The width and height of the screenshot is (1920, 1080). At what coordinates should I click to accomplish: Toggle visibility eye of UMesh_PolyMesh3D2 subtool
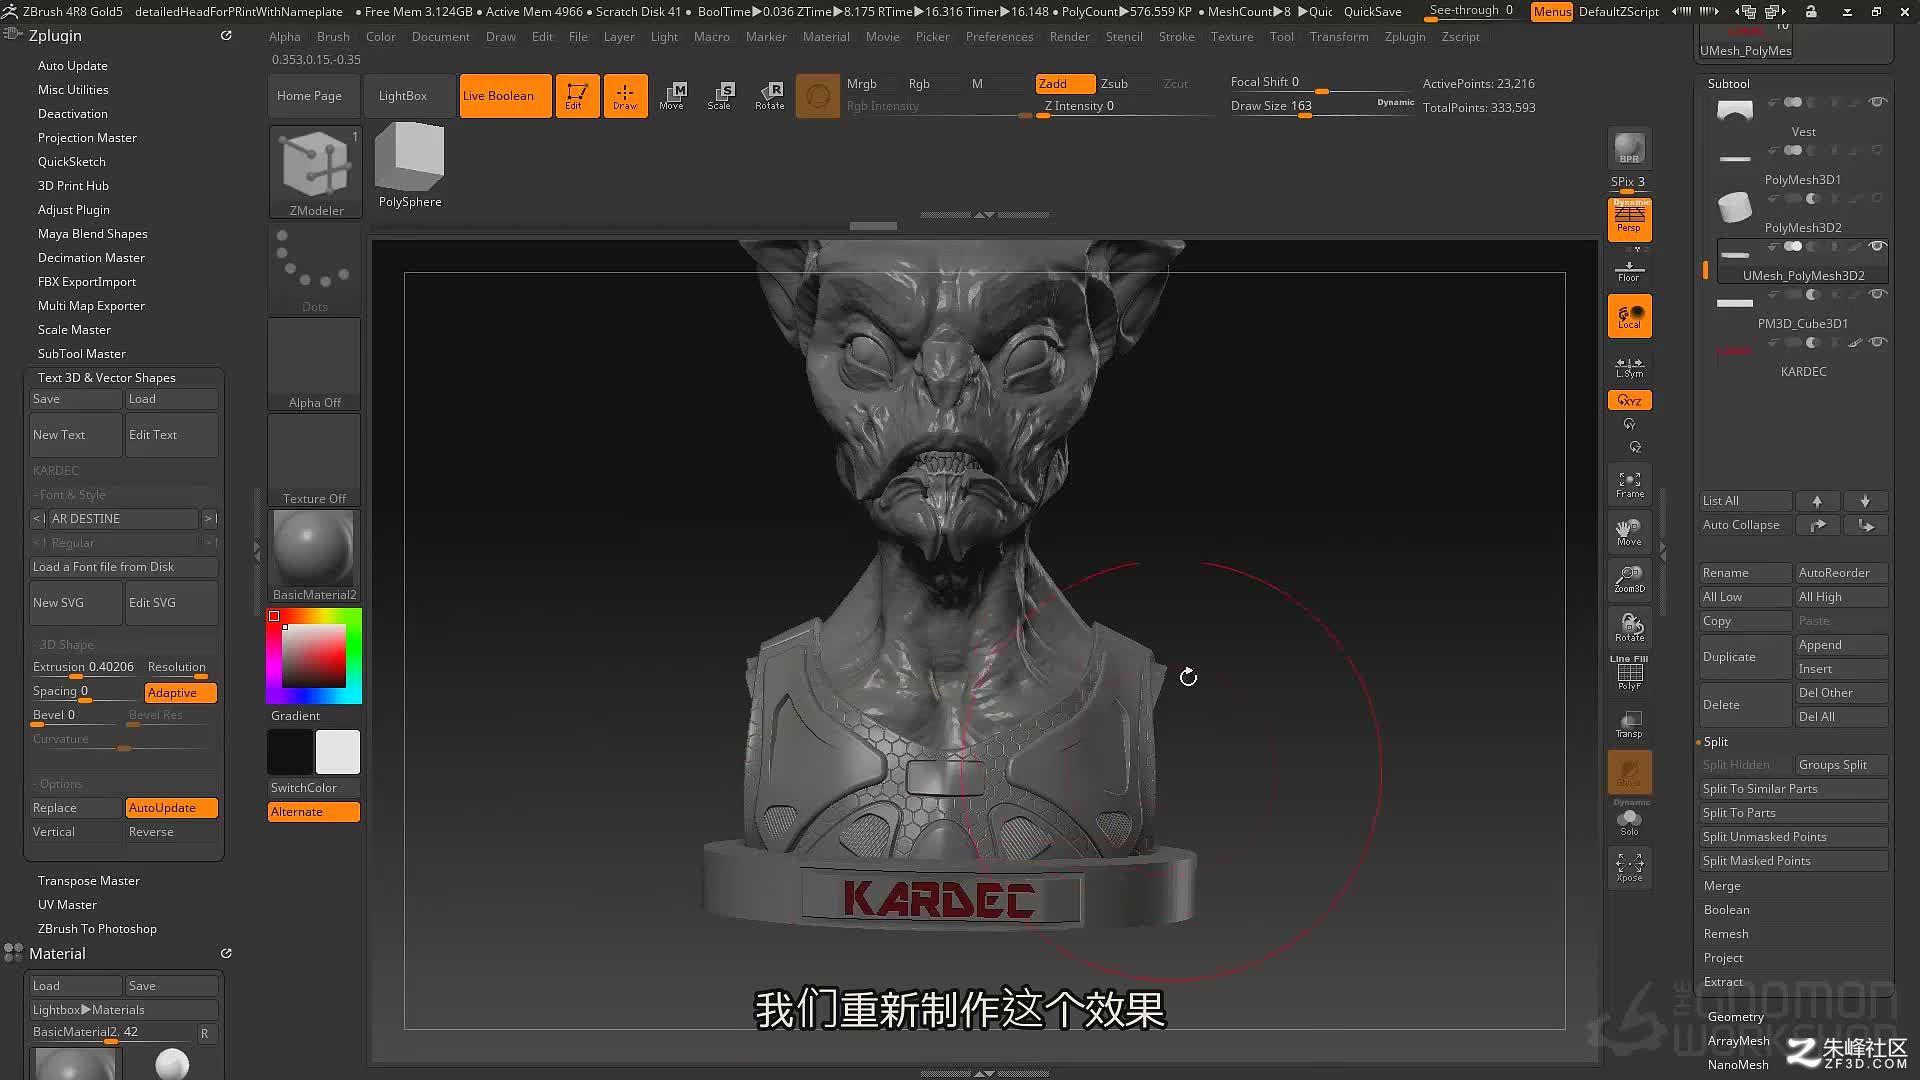1877,246
